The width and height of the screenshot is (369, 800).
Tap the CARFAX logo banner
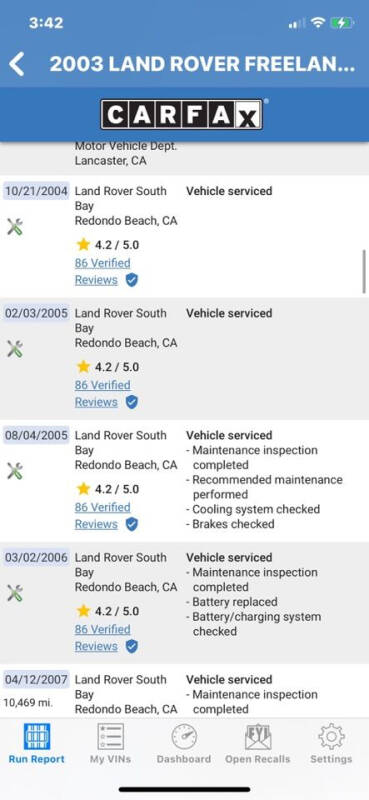182,115
